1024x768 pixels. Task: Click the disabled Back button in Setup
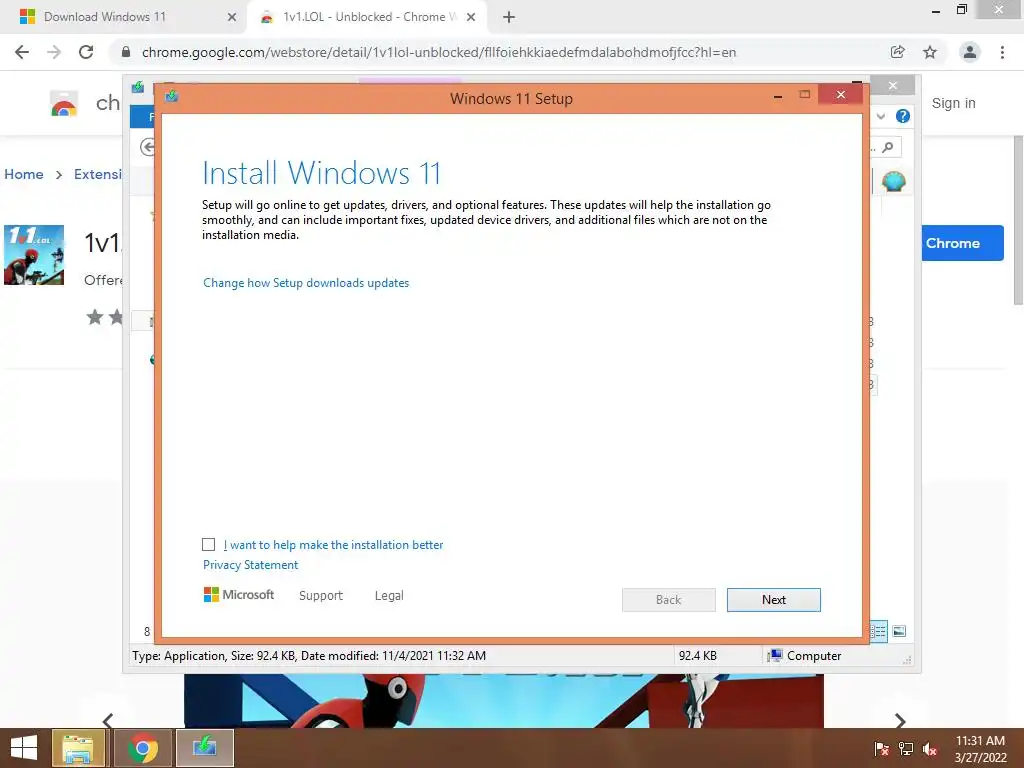668,600
